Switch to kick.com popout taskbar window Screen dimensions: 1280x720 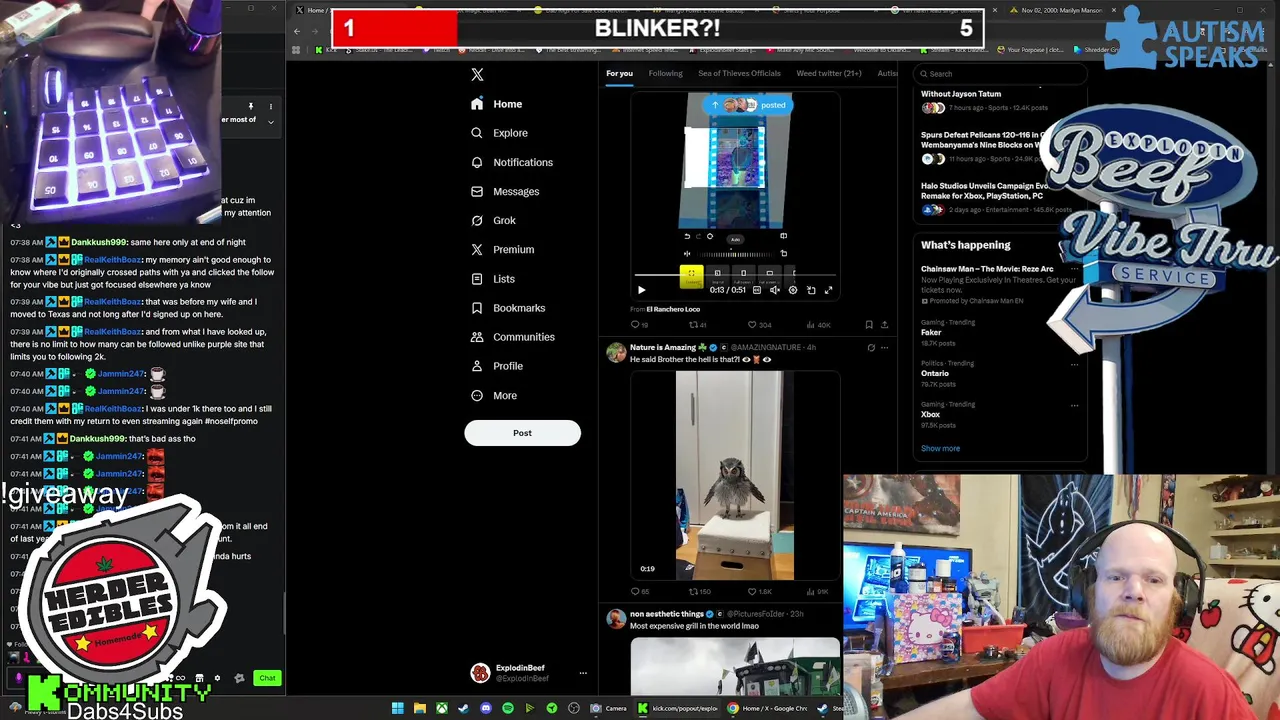click(x=678, y=708)
